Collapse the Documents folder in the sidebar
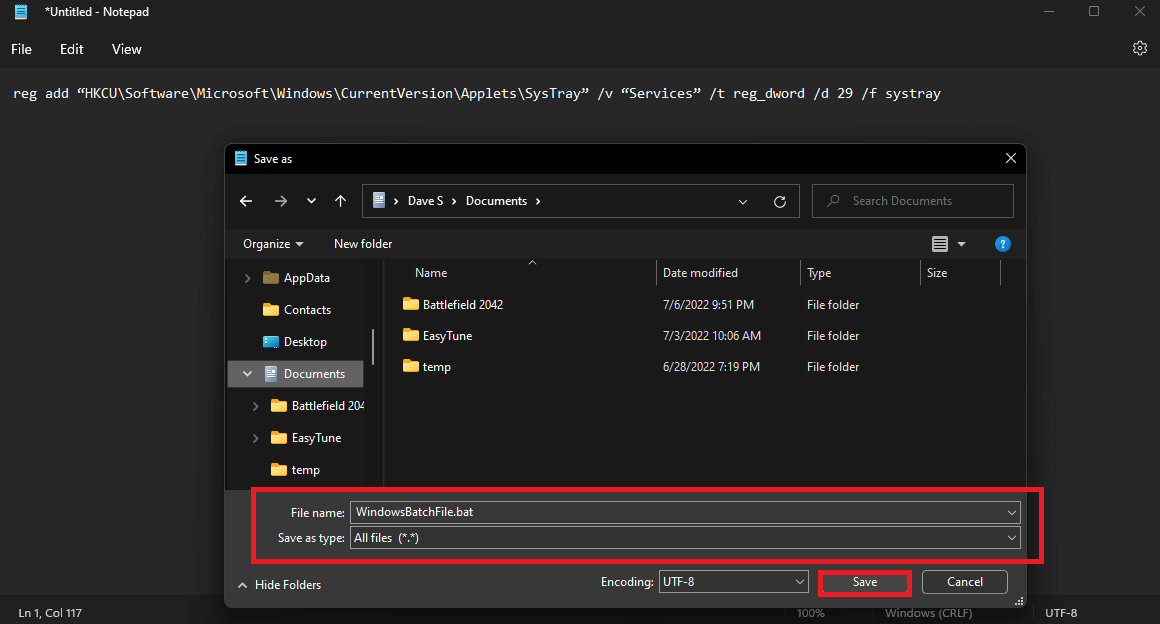The height and width of the screenshot is (624, 1160). coord(247,373)
